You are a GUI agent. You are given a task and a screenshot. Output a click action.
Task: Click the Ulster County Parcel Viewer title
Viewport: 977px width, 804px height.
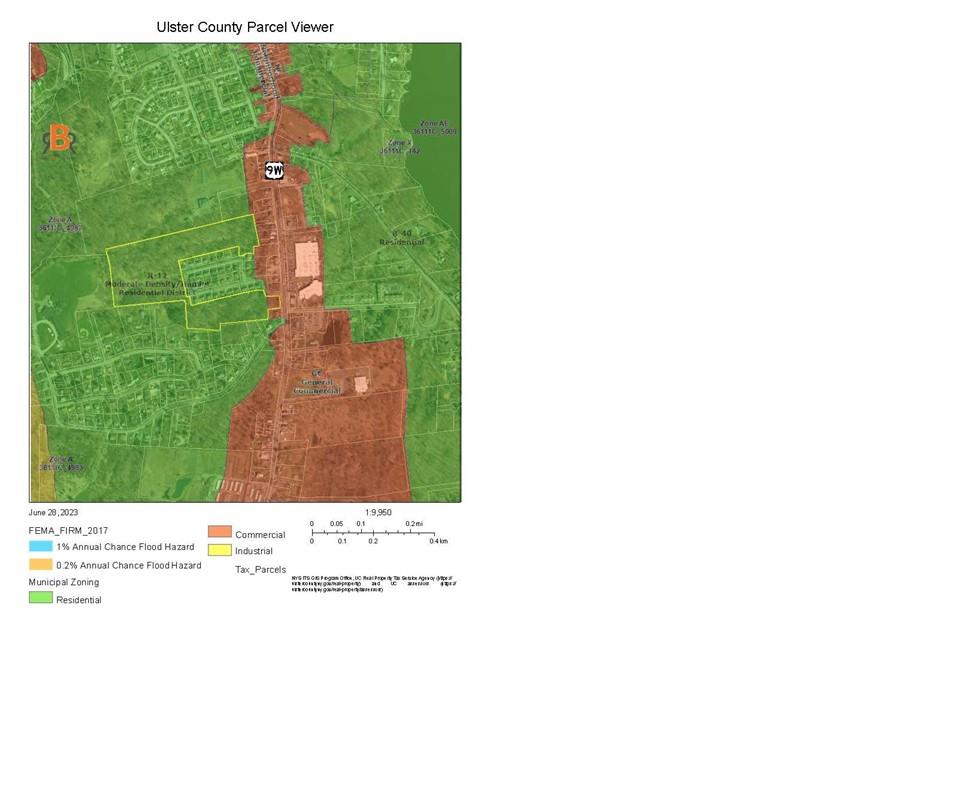pos(245,27)
